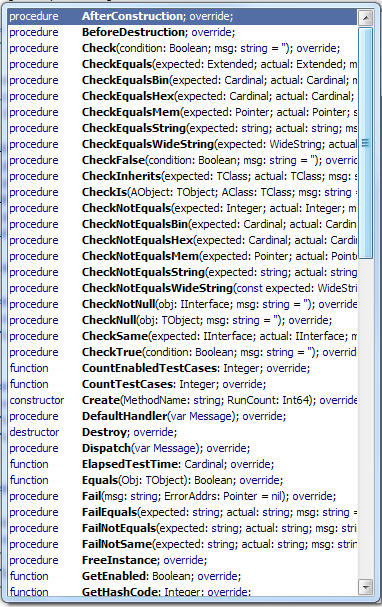
Task: Select the CheckNotEqualsString procedure
Action: (x=182, y=272)
